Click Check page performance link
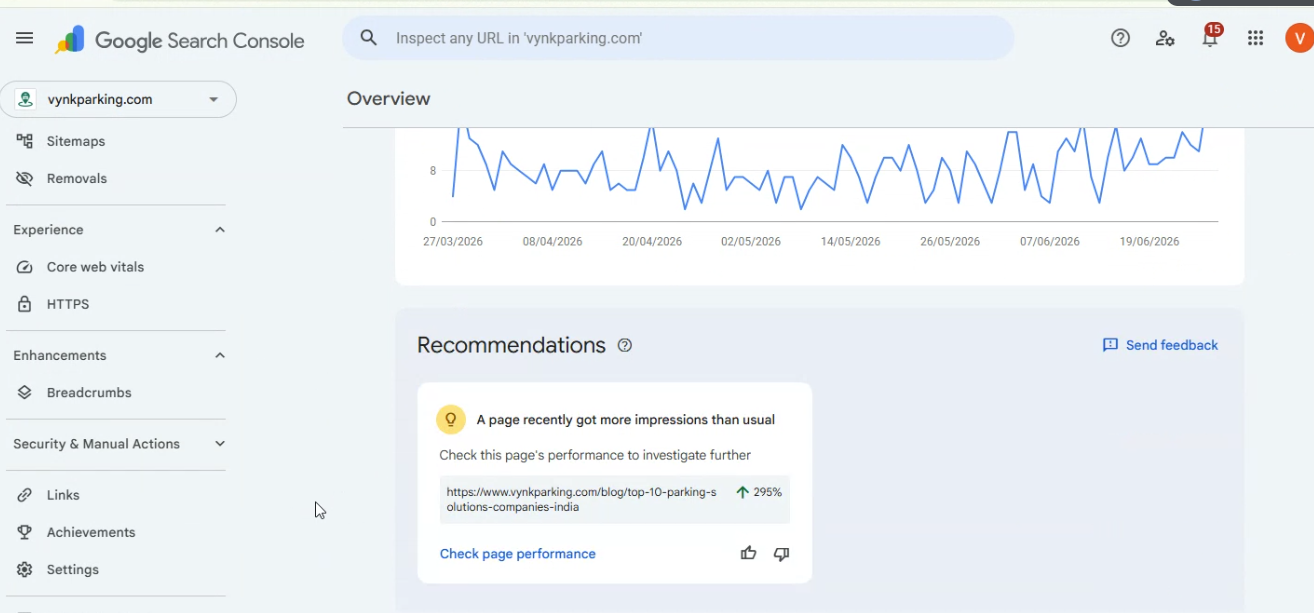Screen dimensions: 1314x613 click(518, 554)
